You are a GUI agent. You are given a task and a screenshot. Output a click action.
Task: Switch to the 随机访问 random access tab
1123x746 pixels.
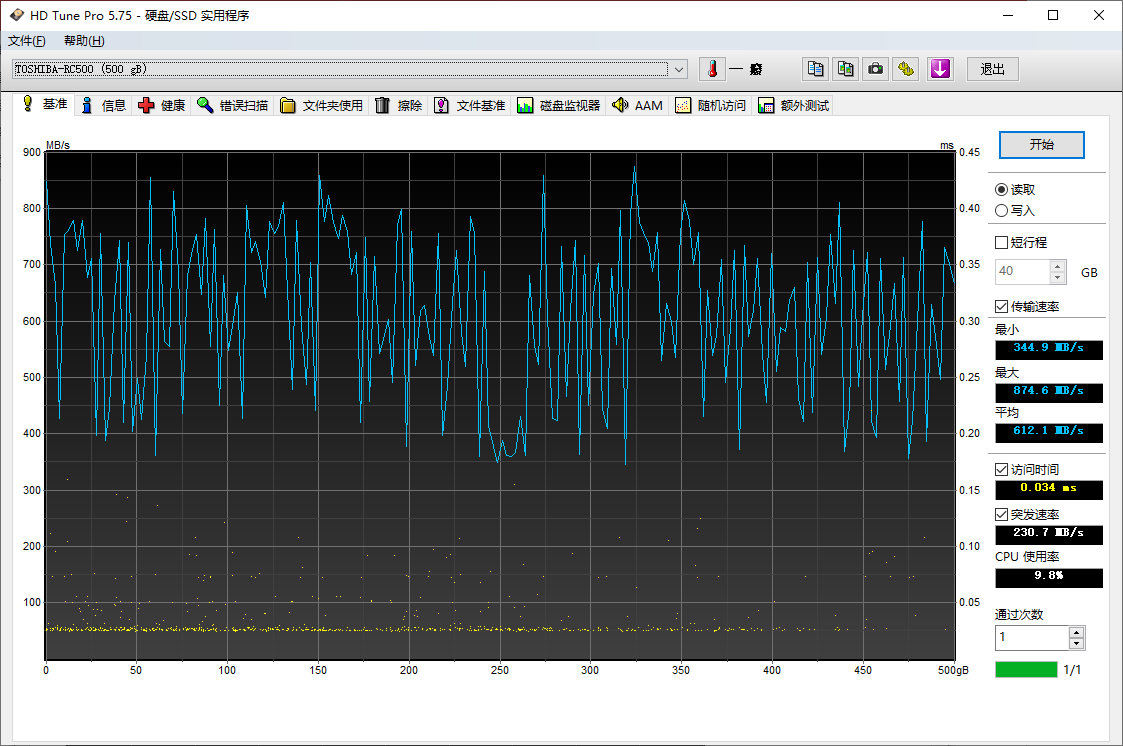(711, 105)
